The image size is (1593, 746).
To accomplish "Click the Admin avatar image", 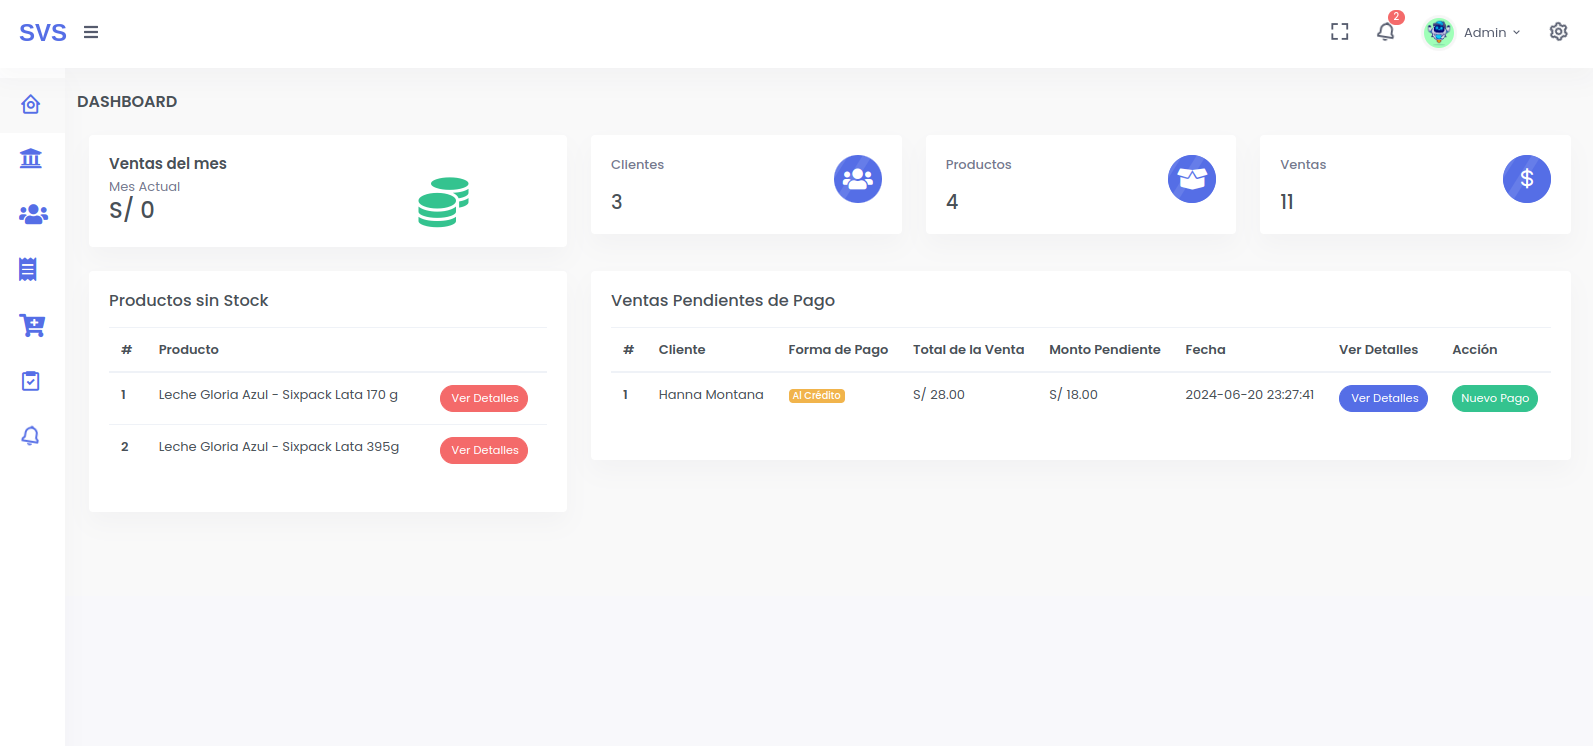I will [1439, 32].
